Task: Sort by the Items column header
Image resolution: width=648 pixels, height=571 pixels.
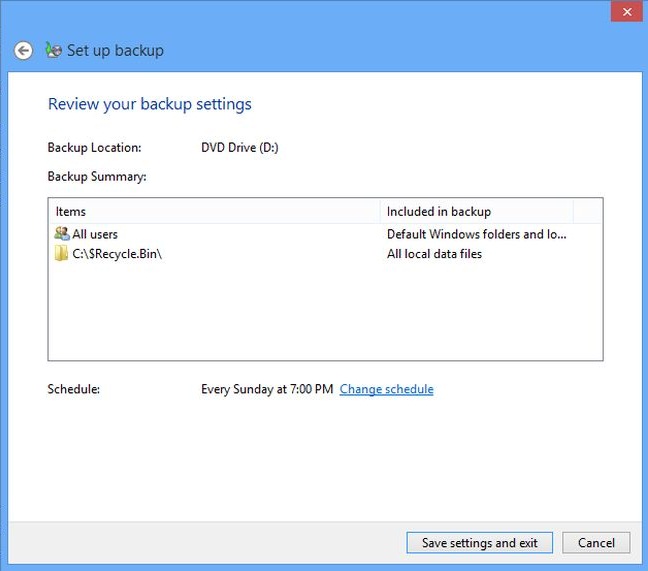Action: 214,212
